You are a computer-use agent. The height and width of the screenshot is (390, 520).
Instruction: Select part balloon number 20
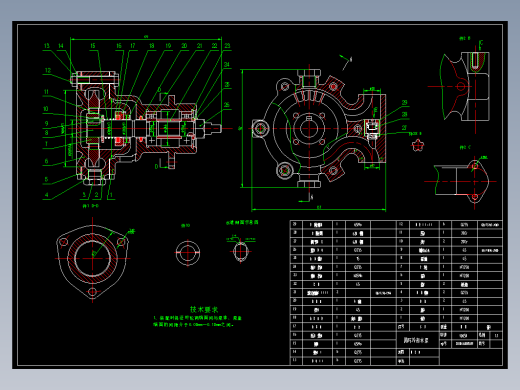184,46
